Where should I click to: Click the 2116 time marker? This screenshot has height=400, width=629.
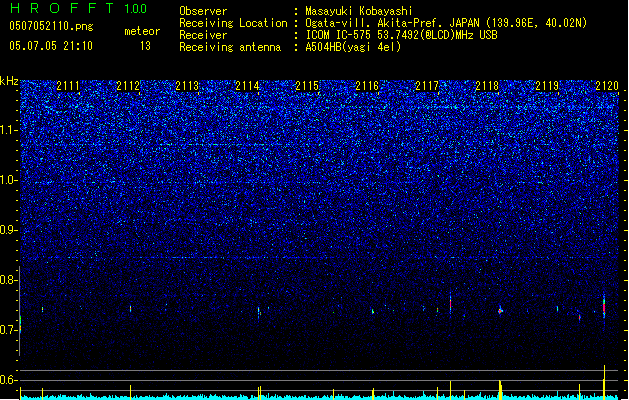(x=367, y=86)
